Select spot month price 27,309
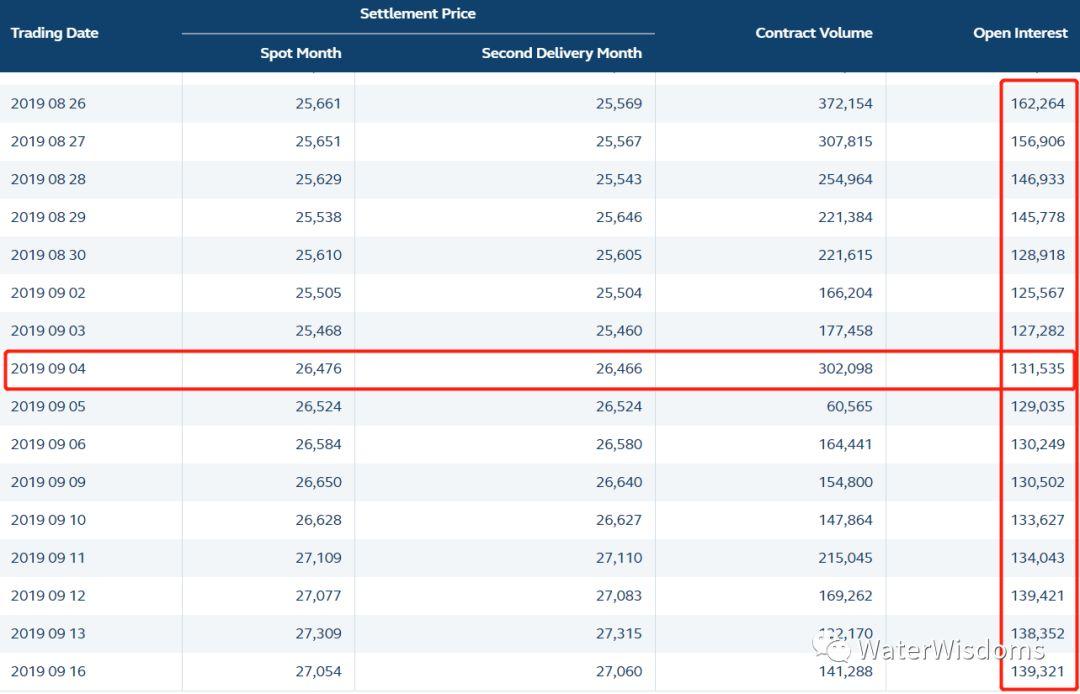 (318, 634)
